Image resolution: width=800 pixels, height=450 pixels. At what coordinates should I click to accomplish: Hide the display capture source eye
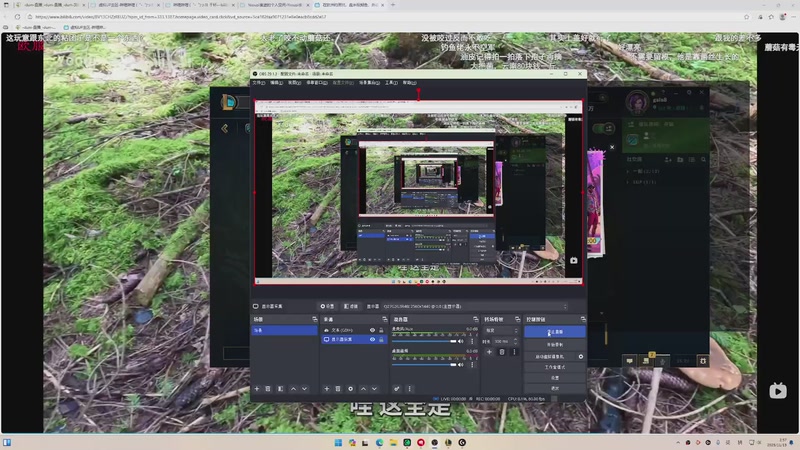(x=372, y=340)
